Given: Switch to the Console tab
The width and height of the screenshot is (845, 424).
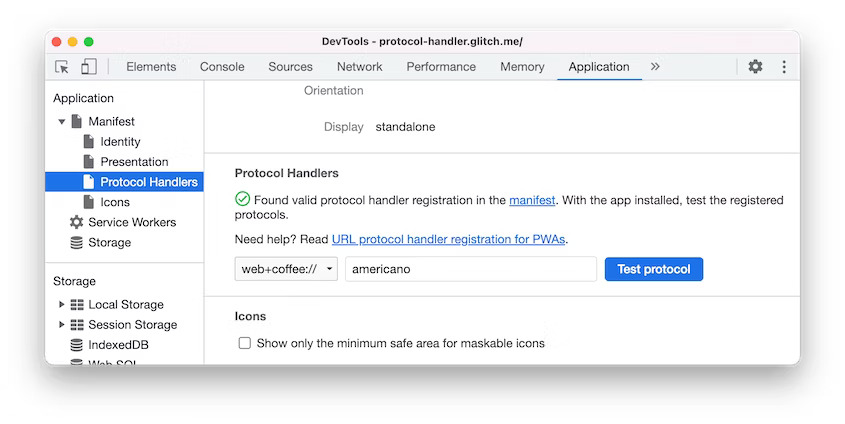Looking at the screenshot, I should point(222,67).
